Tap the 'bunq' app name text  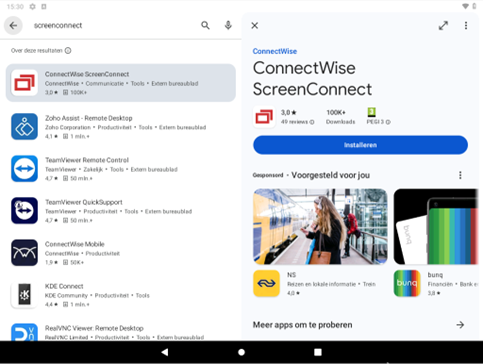click(435, 275)
